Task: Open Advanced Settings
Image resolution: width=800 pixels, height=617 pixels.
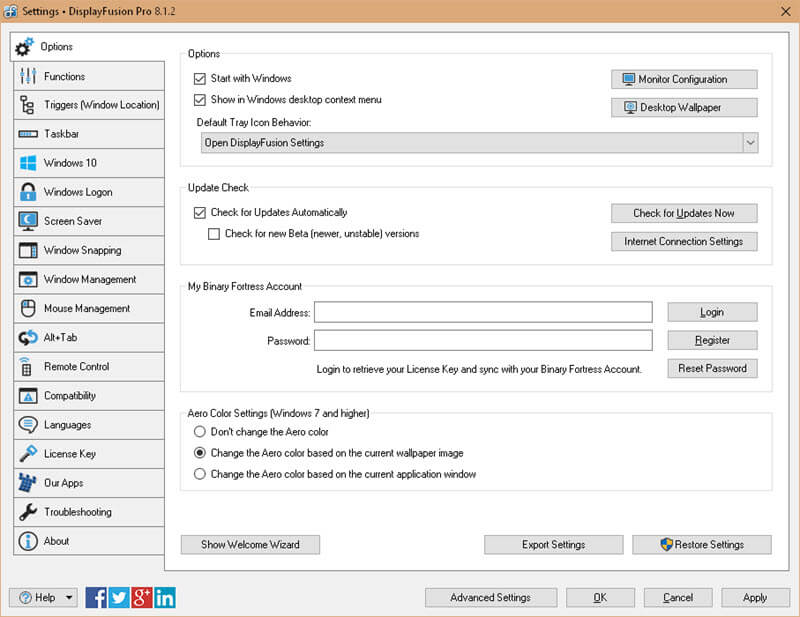Action: click(x=491, y=598)
